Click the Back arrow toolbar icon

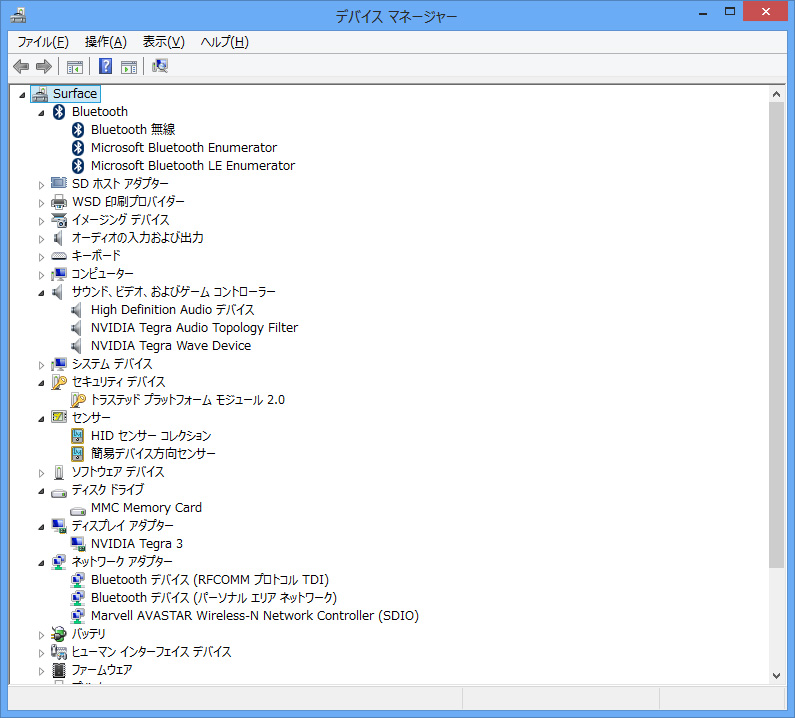point(21,67)
